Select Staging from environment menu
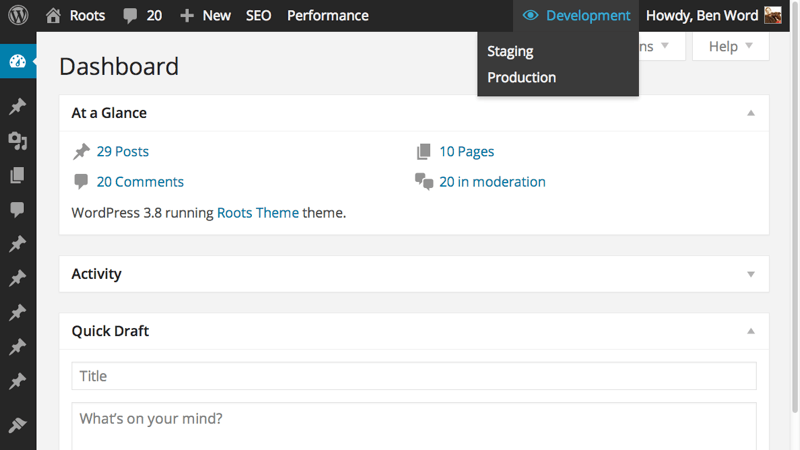This screenshot has height=450, width=800. click(x=510, y=51)
